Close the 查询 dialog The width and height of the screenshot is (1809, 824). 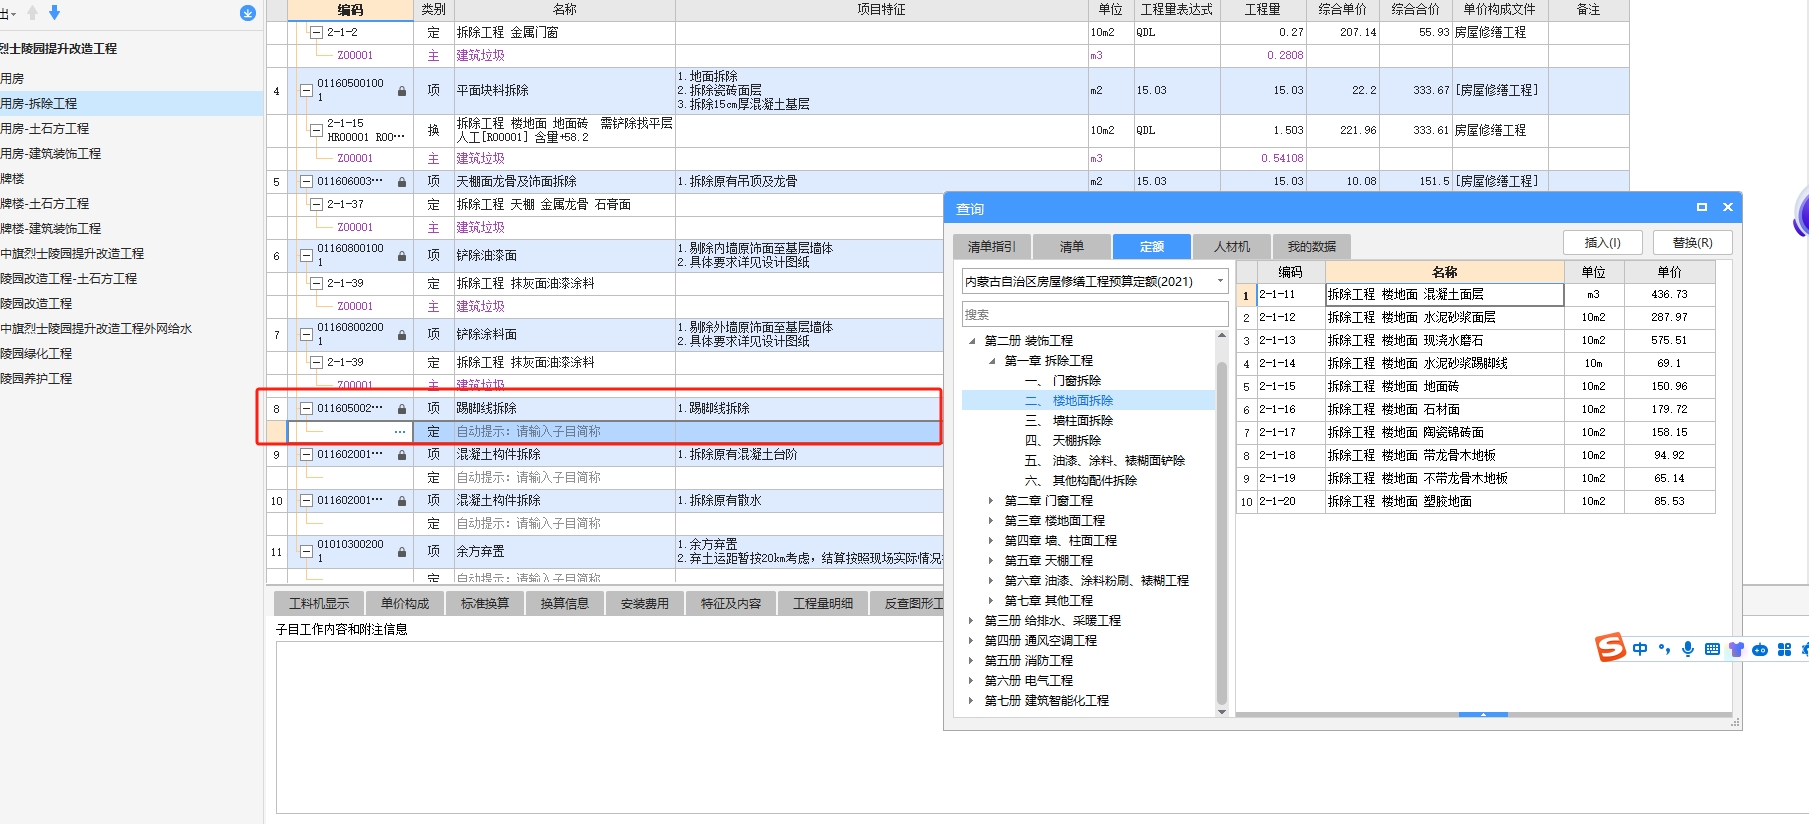click(1728, 207)
